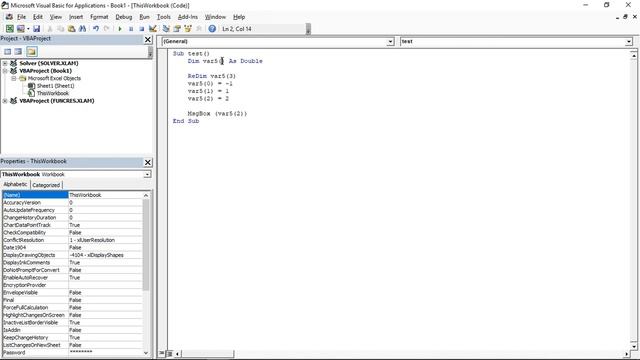
Task: Switch to the Categorized tab
Action: (46, 185)
